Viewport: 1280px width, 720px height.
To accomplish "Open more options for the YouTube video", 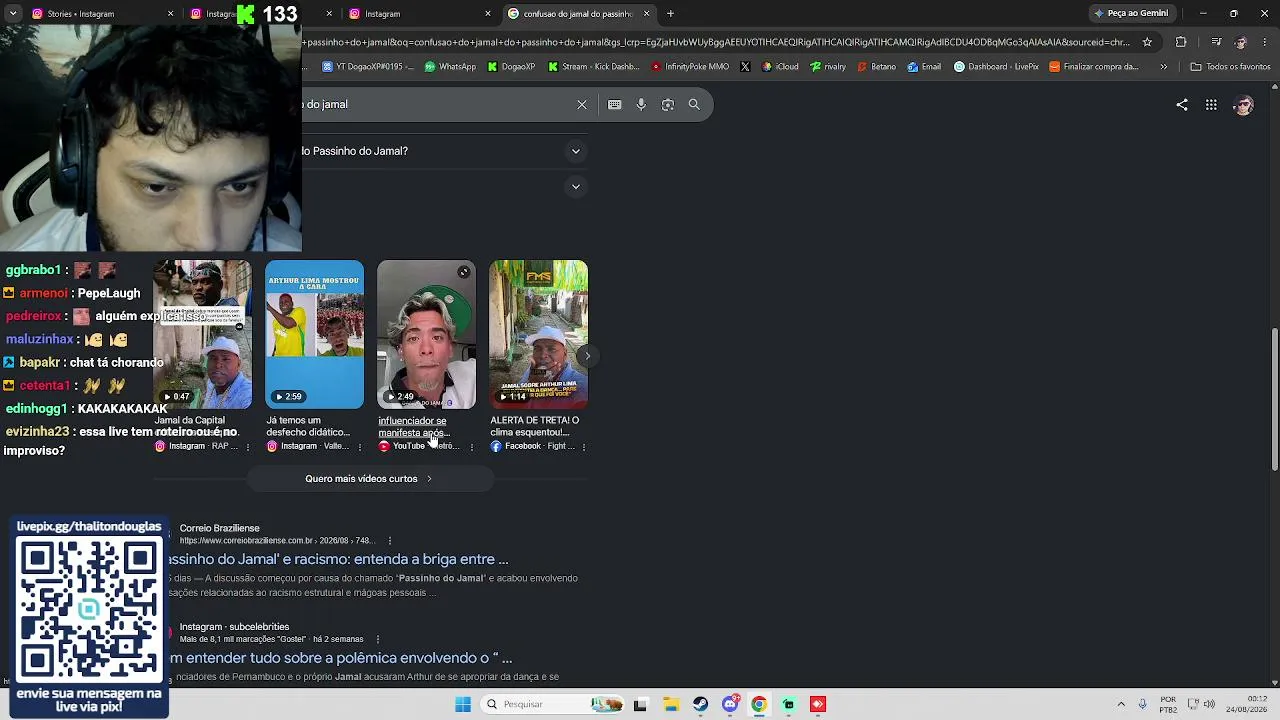I will coord(472,446).
